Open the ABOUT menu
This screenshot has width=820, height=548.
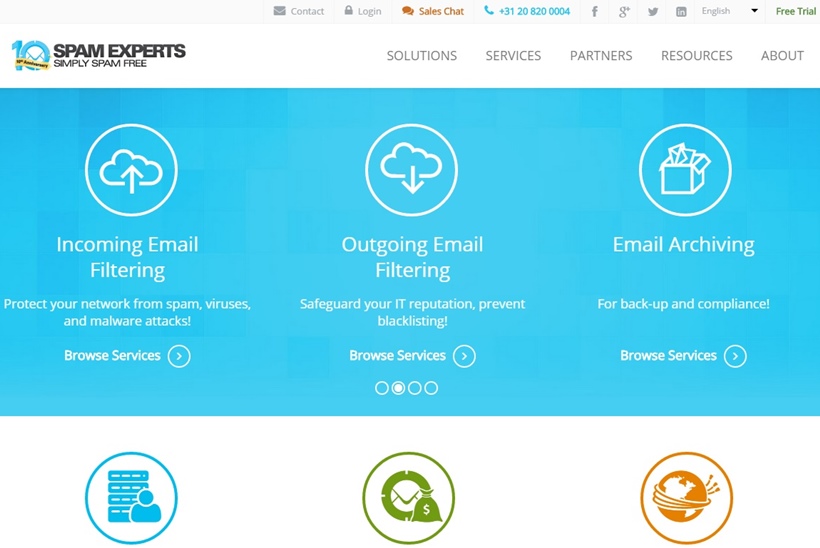point(782,55)
